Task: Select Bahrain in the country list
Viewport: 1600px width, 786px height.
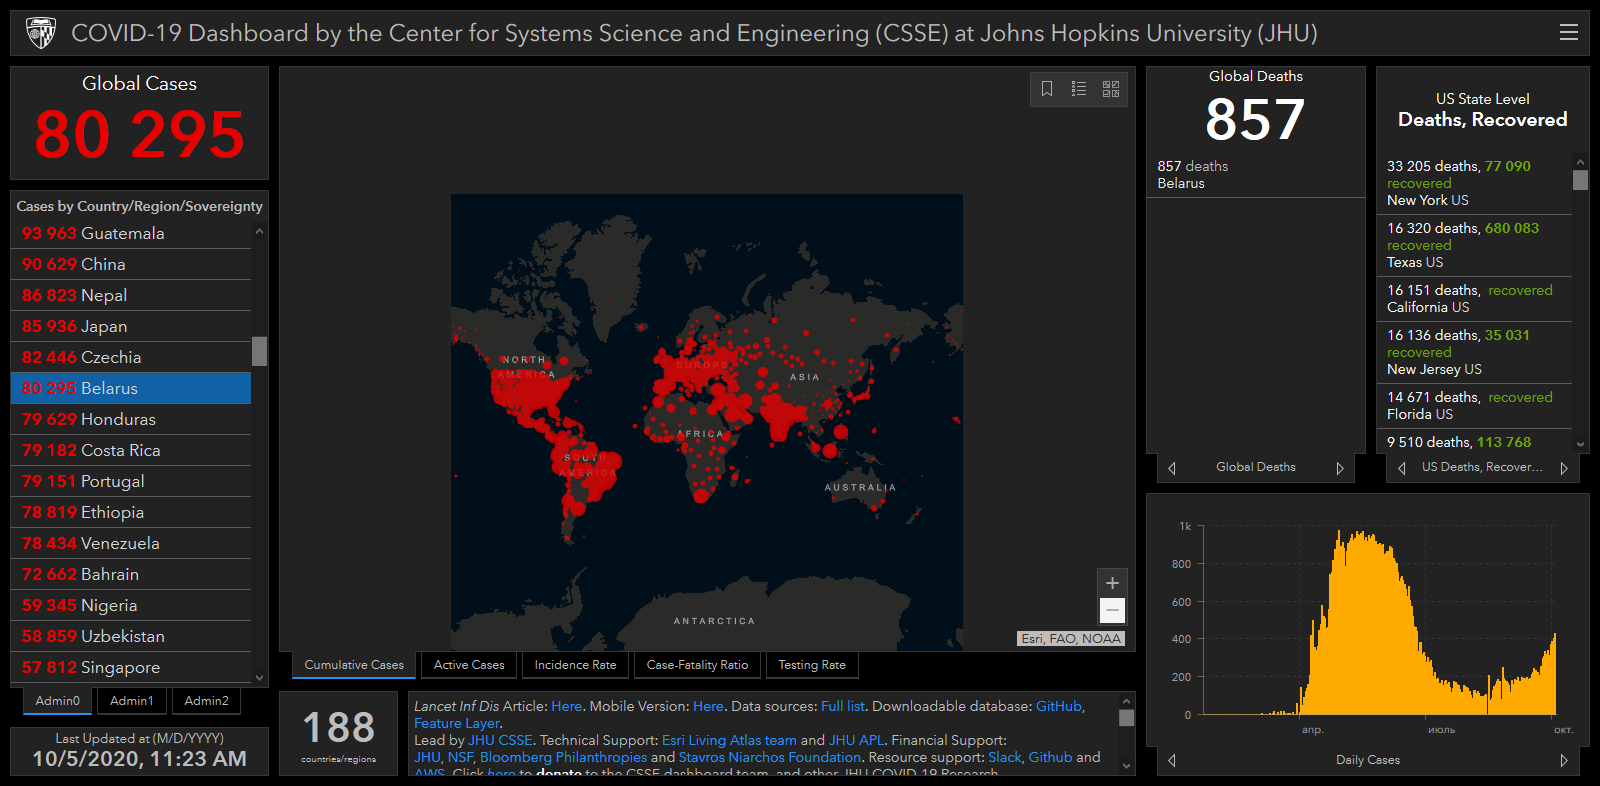Action: (x=131, y=574)
